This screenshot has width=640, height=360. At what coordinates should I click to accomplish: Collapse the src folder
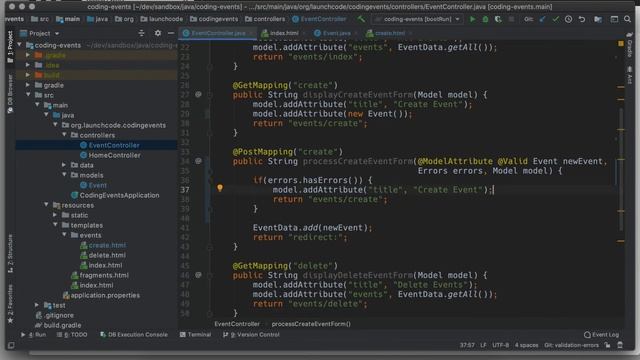pos(28,95)
